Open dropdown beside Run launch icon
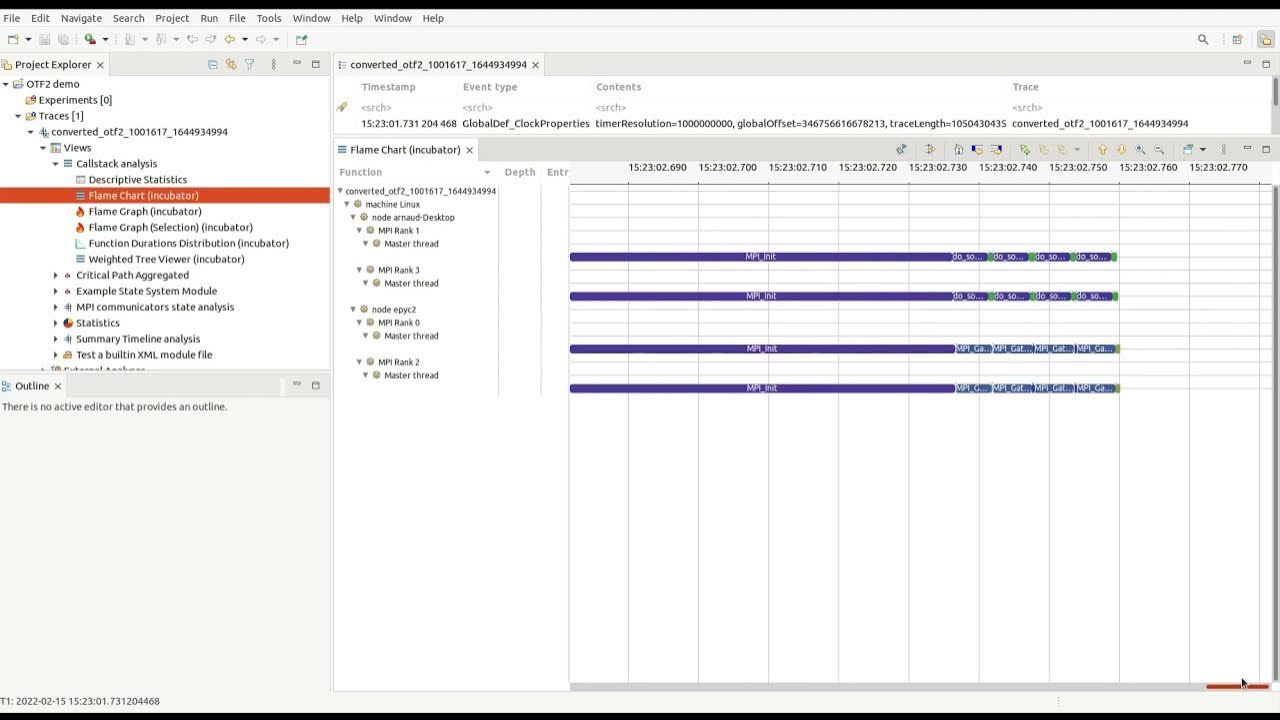 tap(105, 39)
